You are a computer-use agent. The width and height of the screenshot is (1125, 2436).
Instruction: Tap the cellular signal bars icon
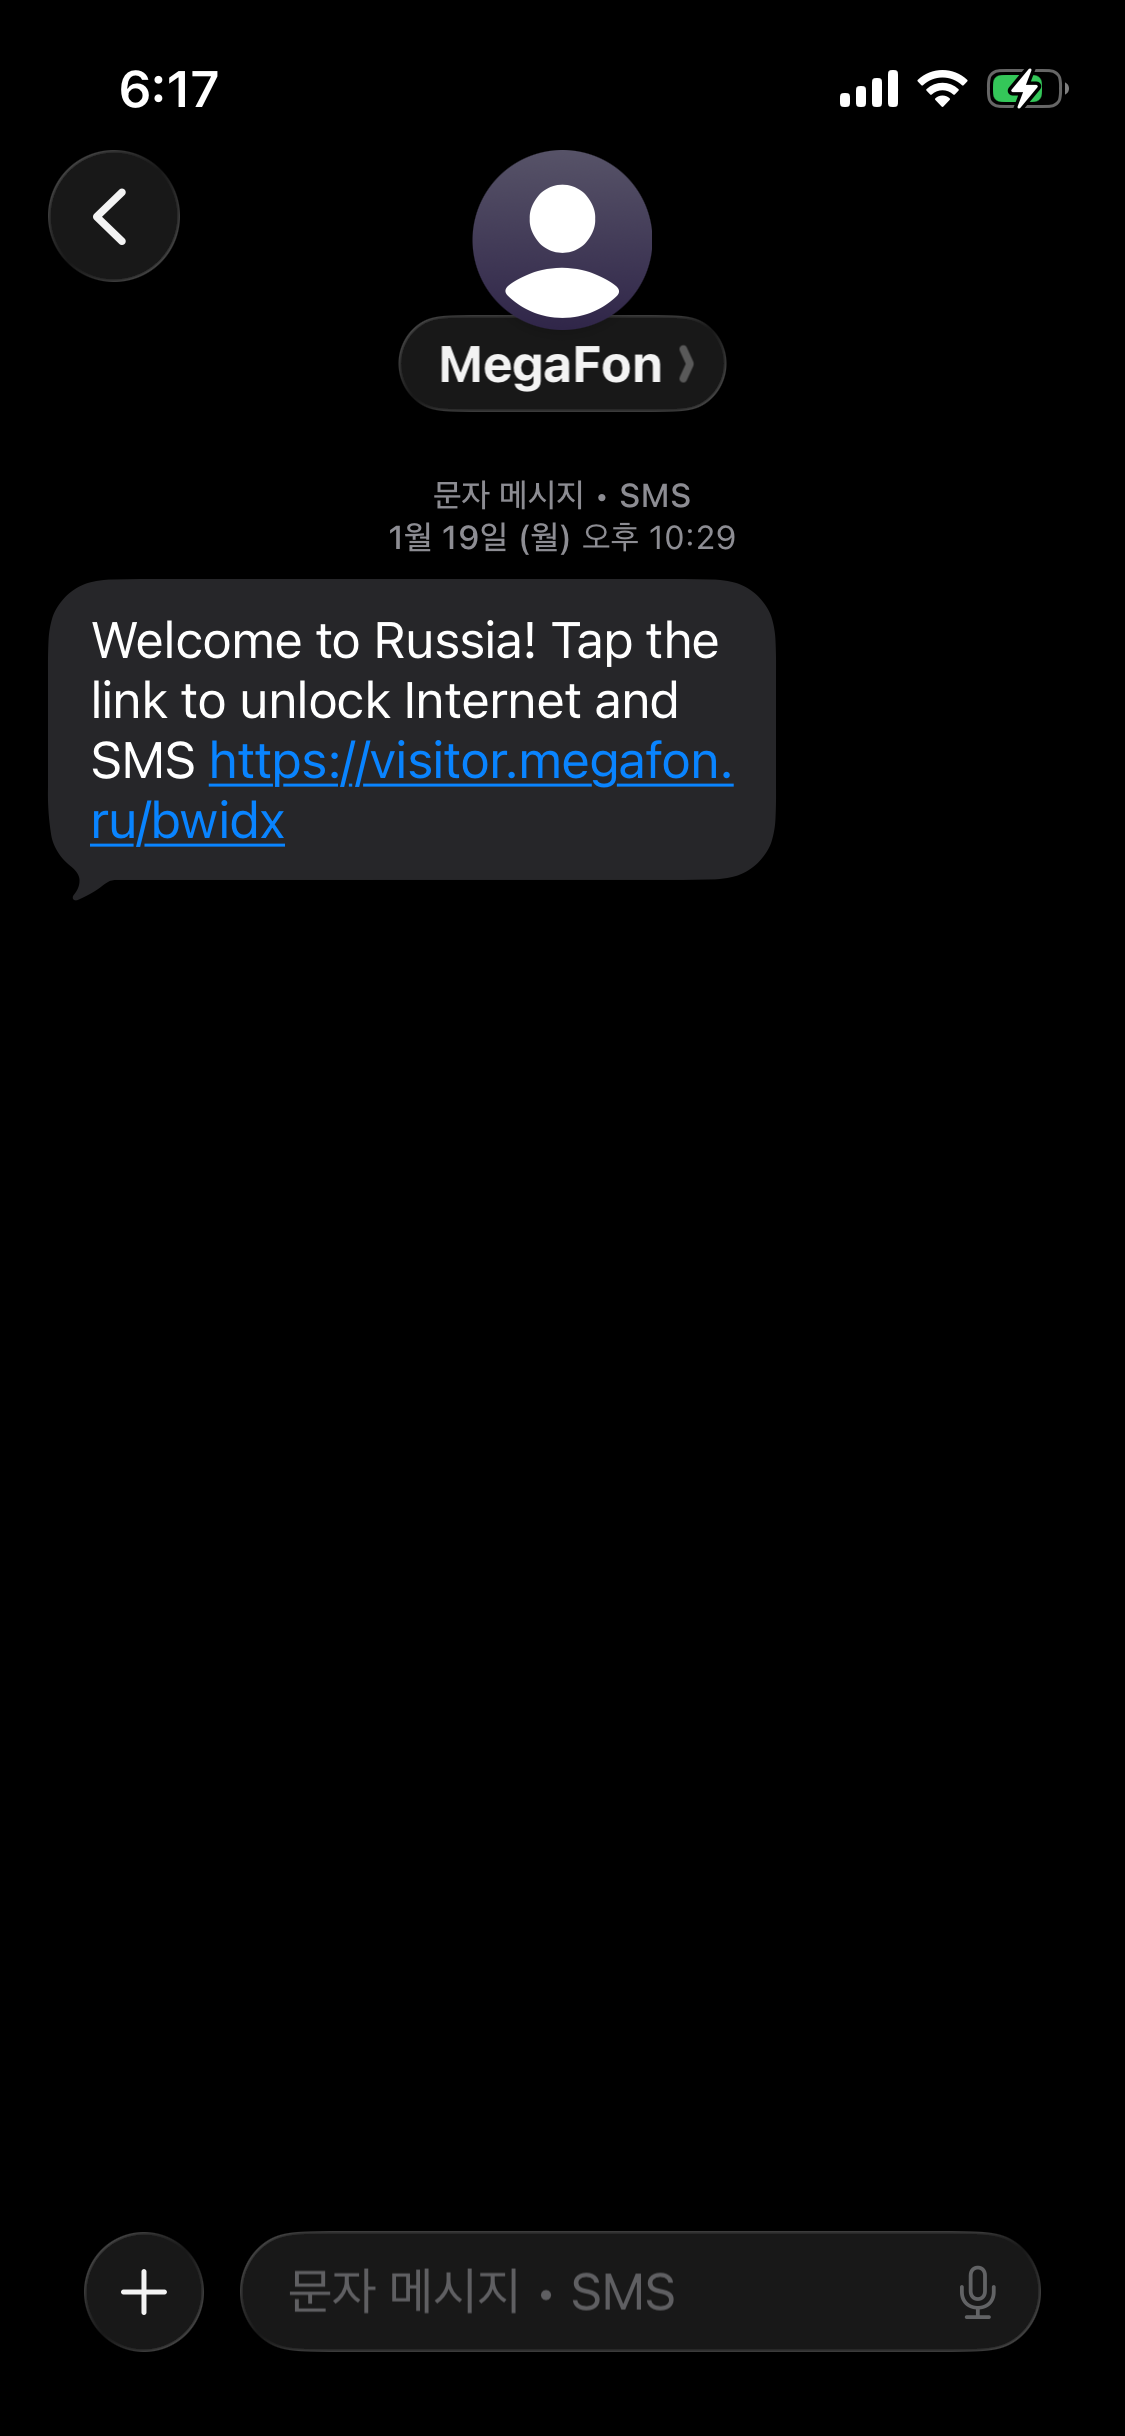(869, 89)
